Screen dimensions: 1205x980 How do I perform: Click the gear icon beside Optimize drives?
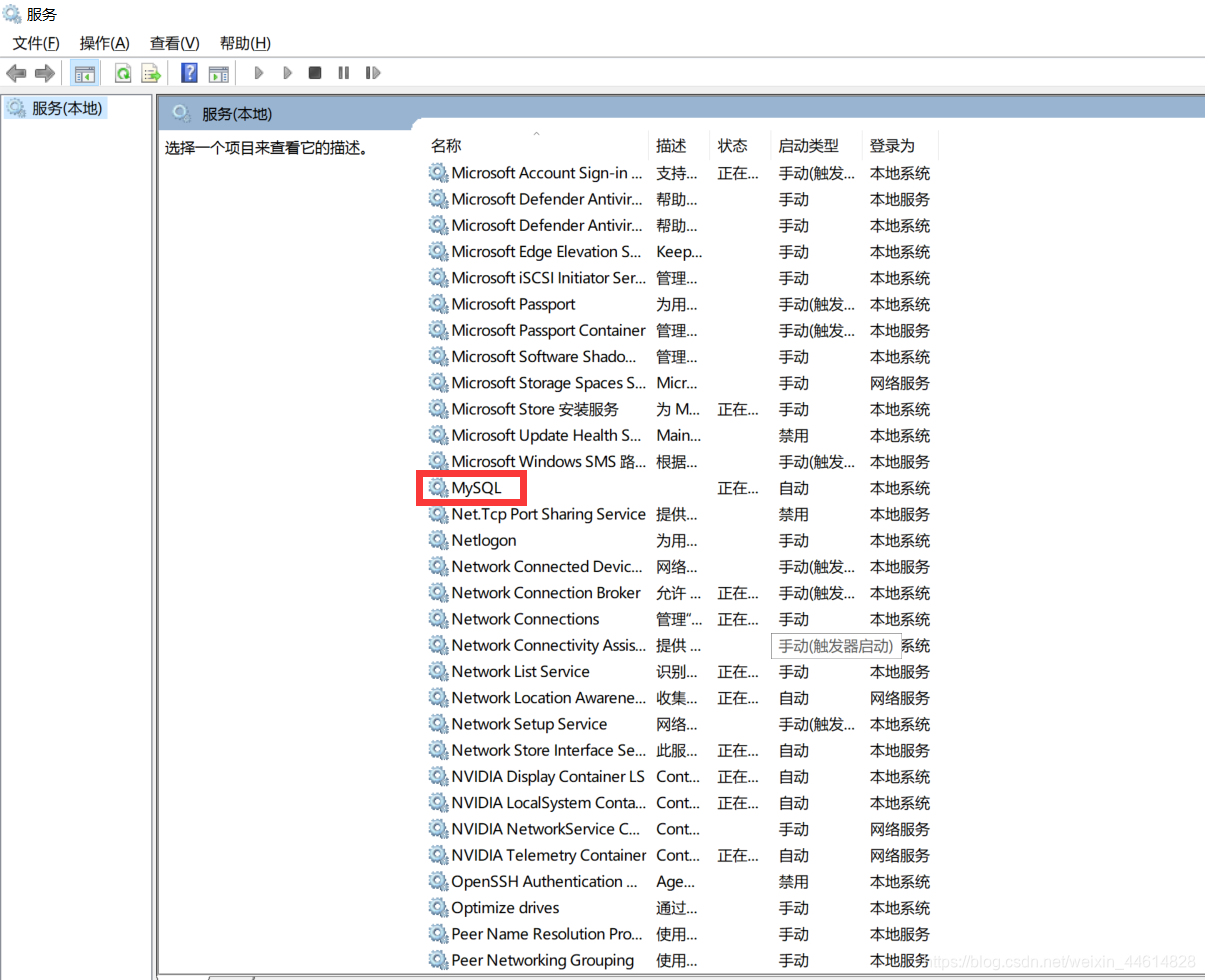point(438,908)
